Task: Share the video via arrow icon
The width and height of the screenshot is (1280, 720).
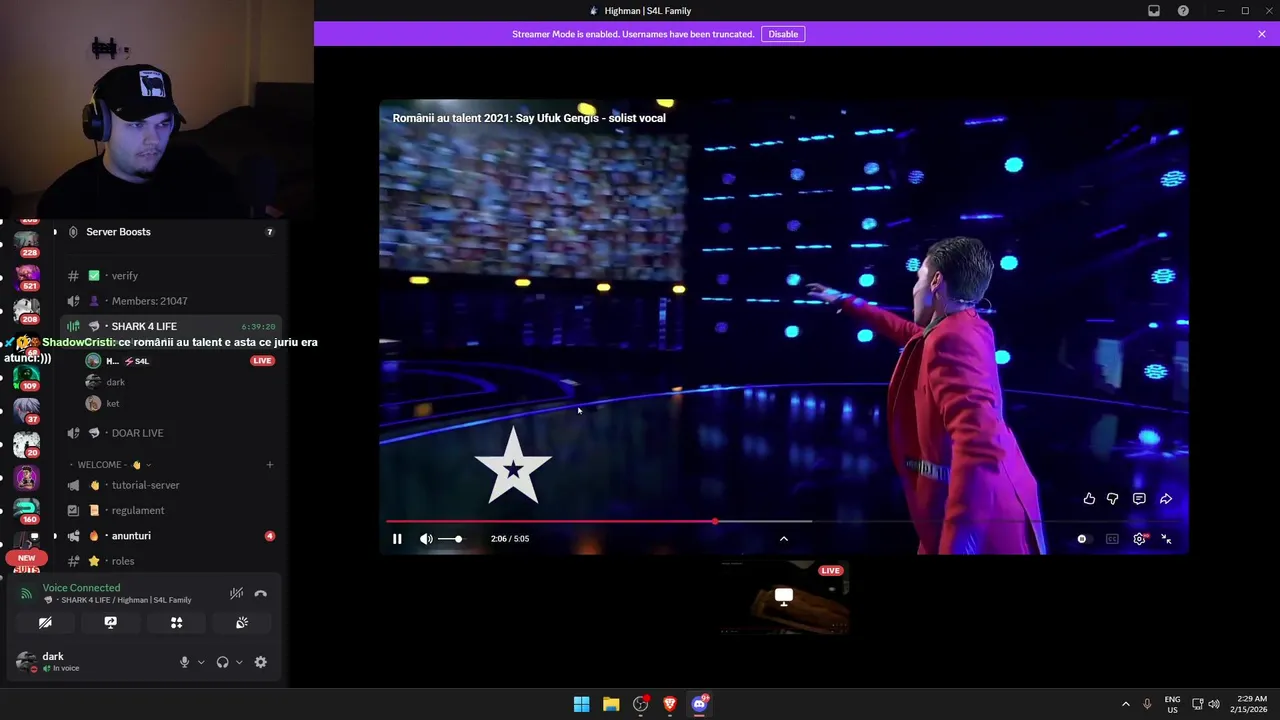Action: pos(1166,499)
